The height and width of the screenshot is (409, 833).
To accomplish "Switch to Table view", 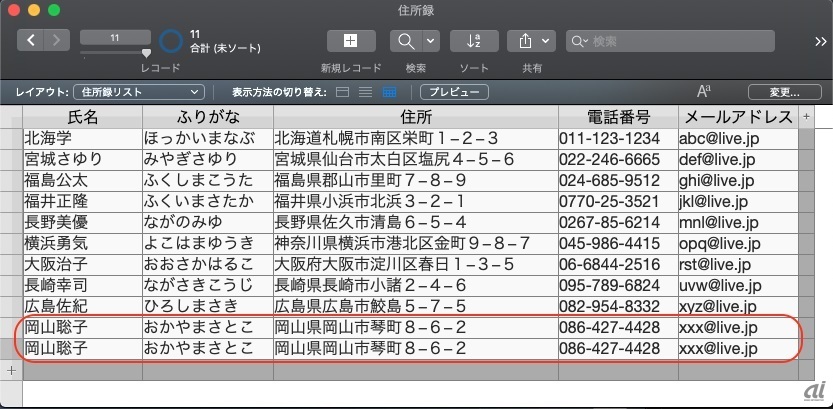I will [389, 92].
